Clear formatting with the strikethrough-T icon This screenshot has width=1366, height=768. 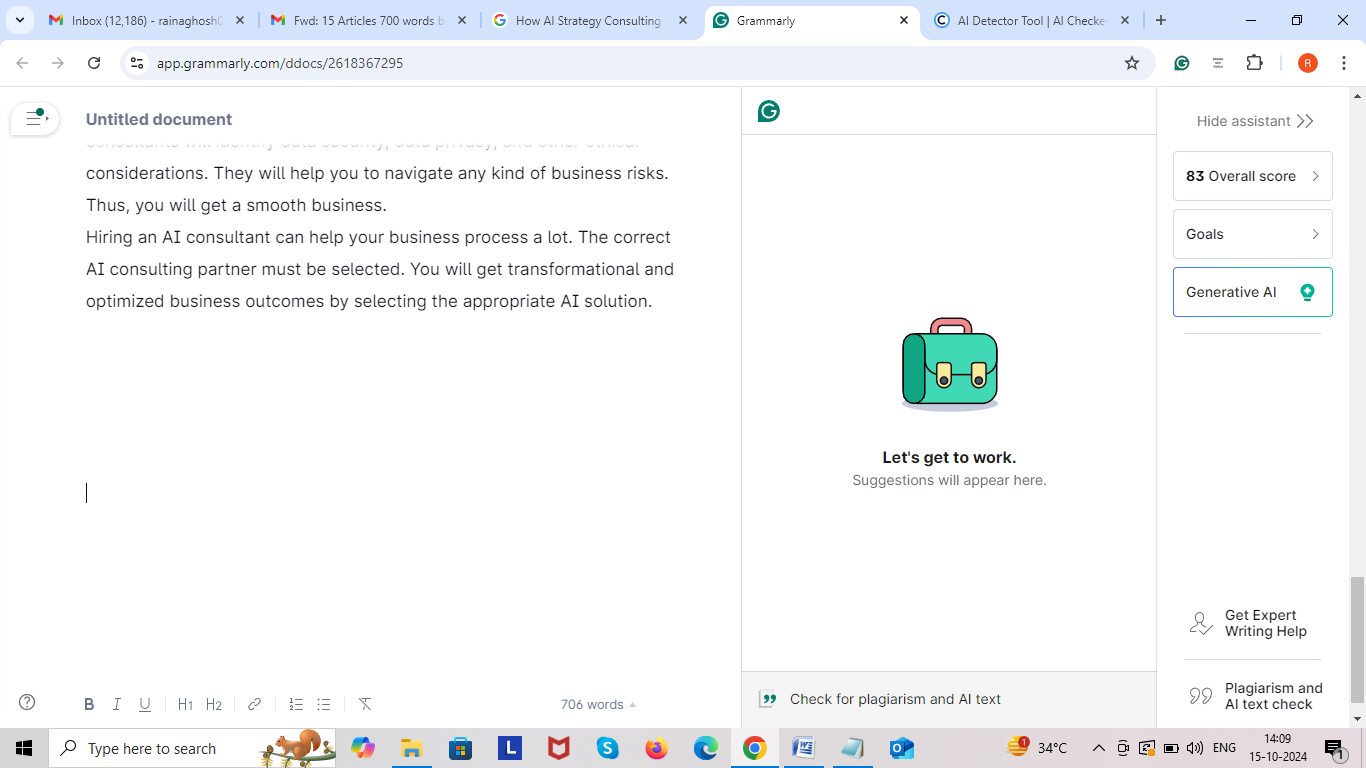click(x=365, y=704)
